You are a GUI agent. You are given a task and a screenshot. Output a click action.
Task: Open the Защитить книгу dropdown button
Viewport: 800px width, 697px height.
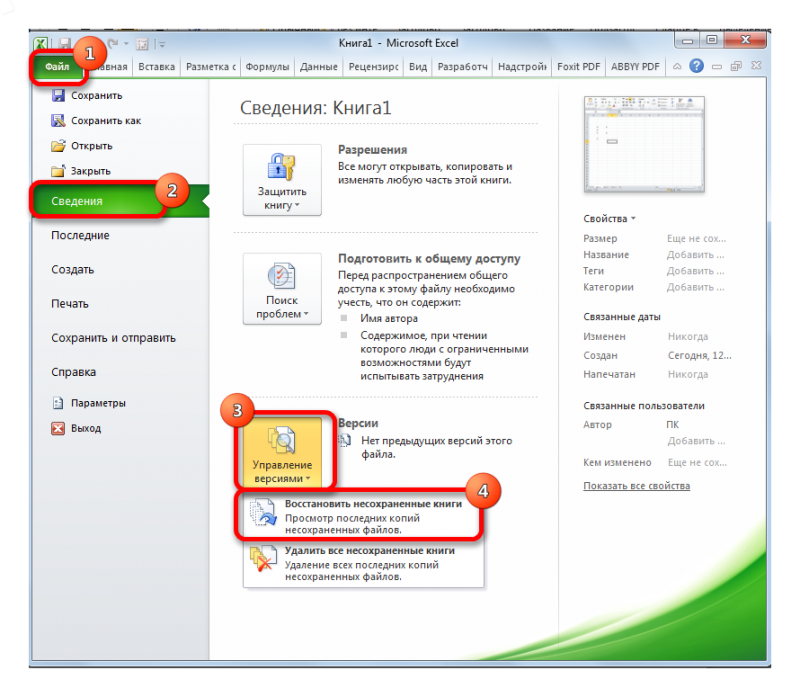282,180
